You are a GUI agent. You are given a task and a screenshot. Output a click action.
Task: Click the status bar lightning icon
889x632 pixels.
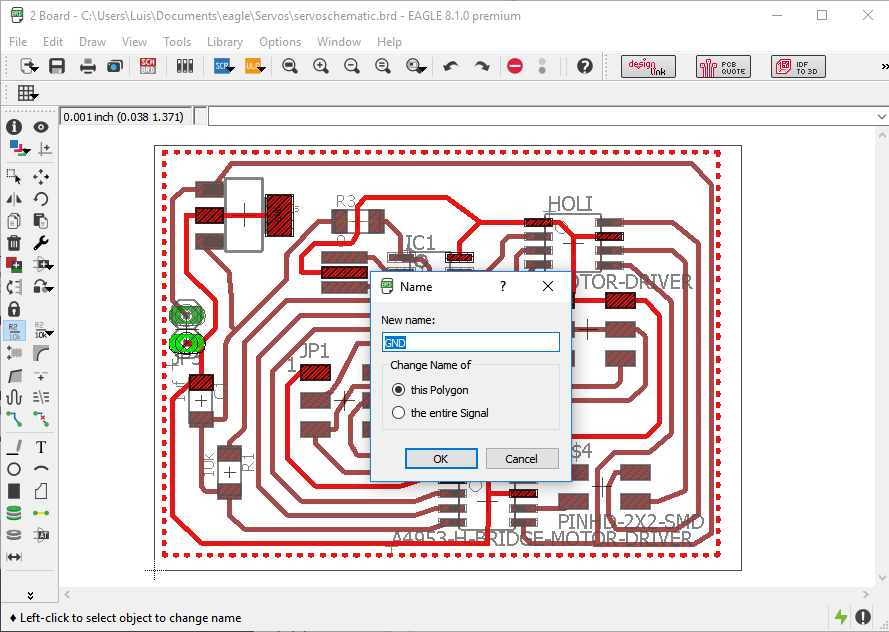841,617
